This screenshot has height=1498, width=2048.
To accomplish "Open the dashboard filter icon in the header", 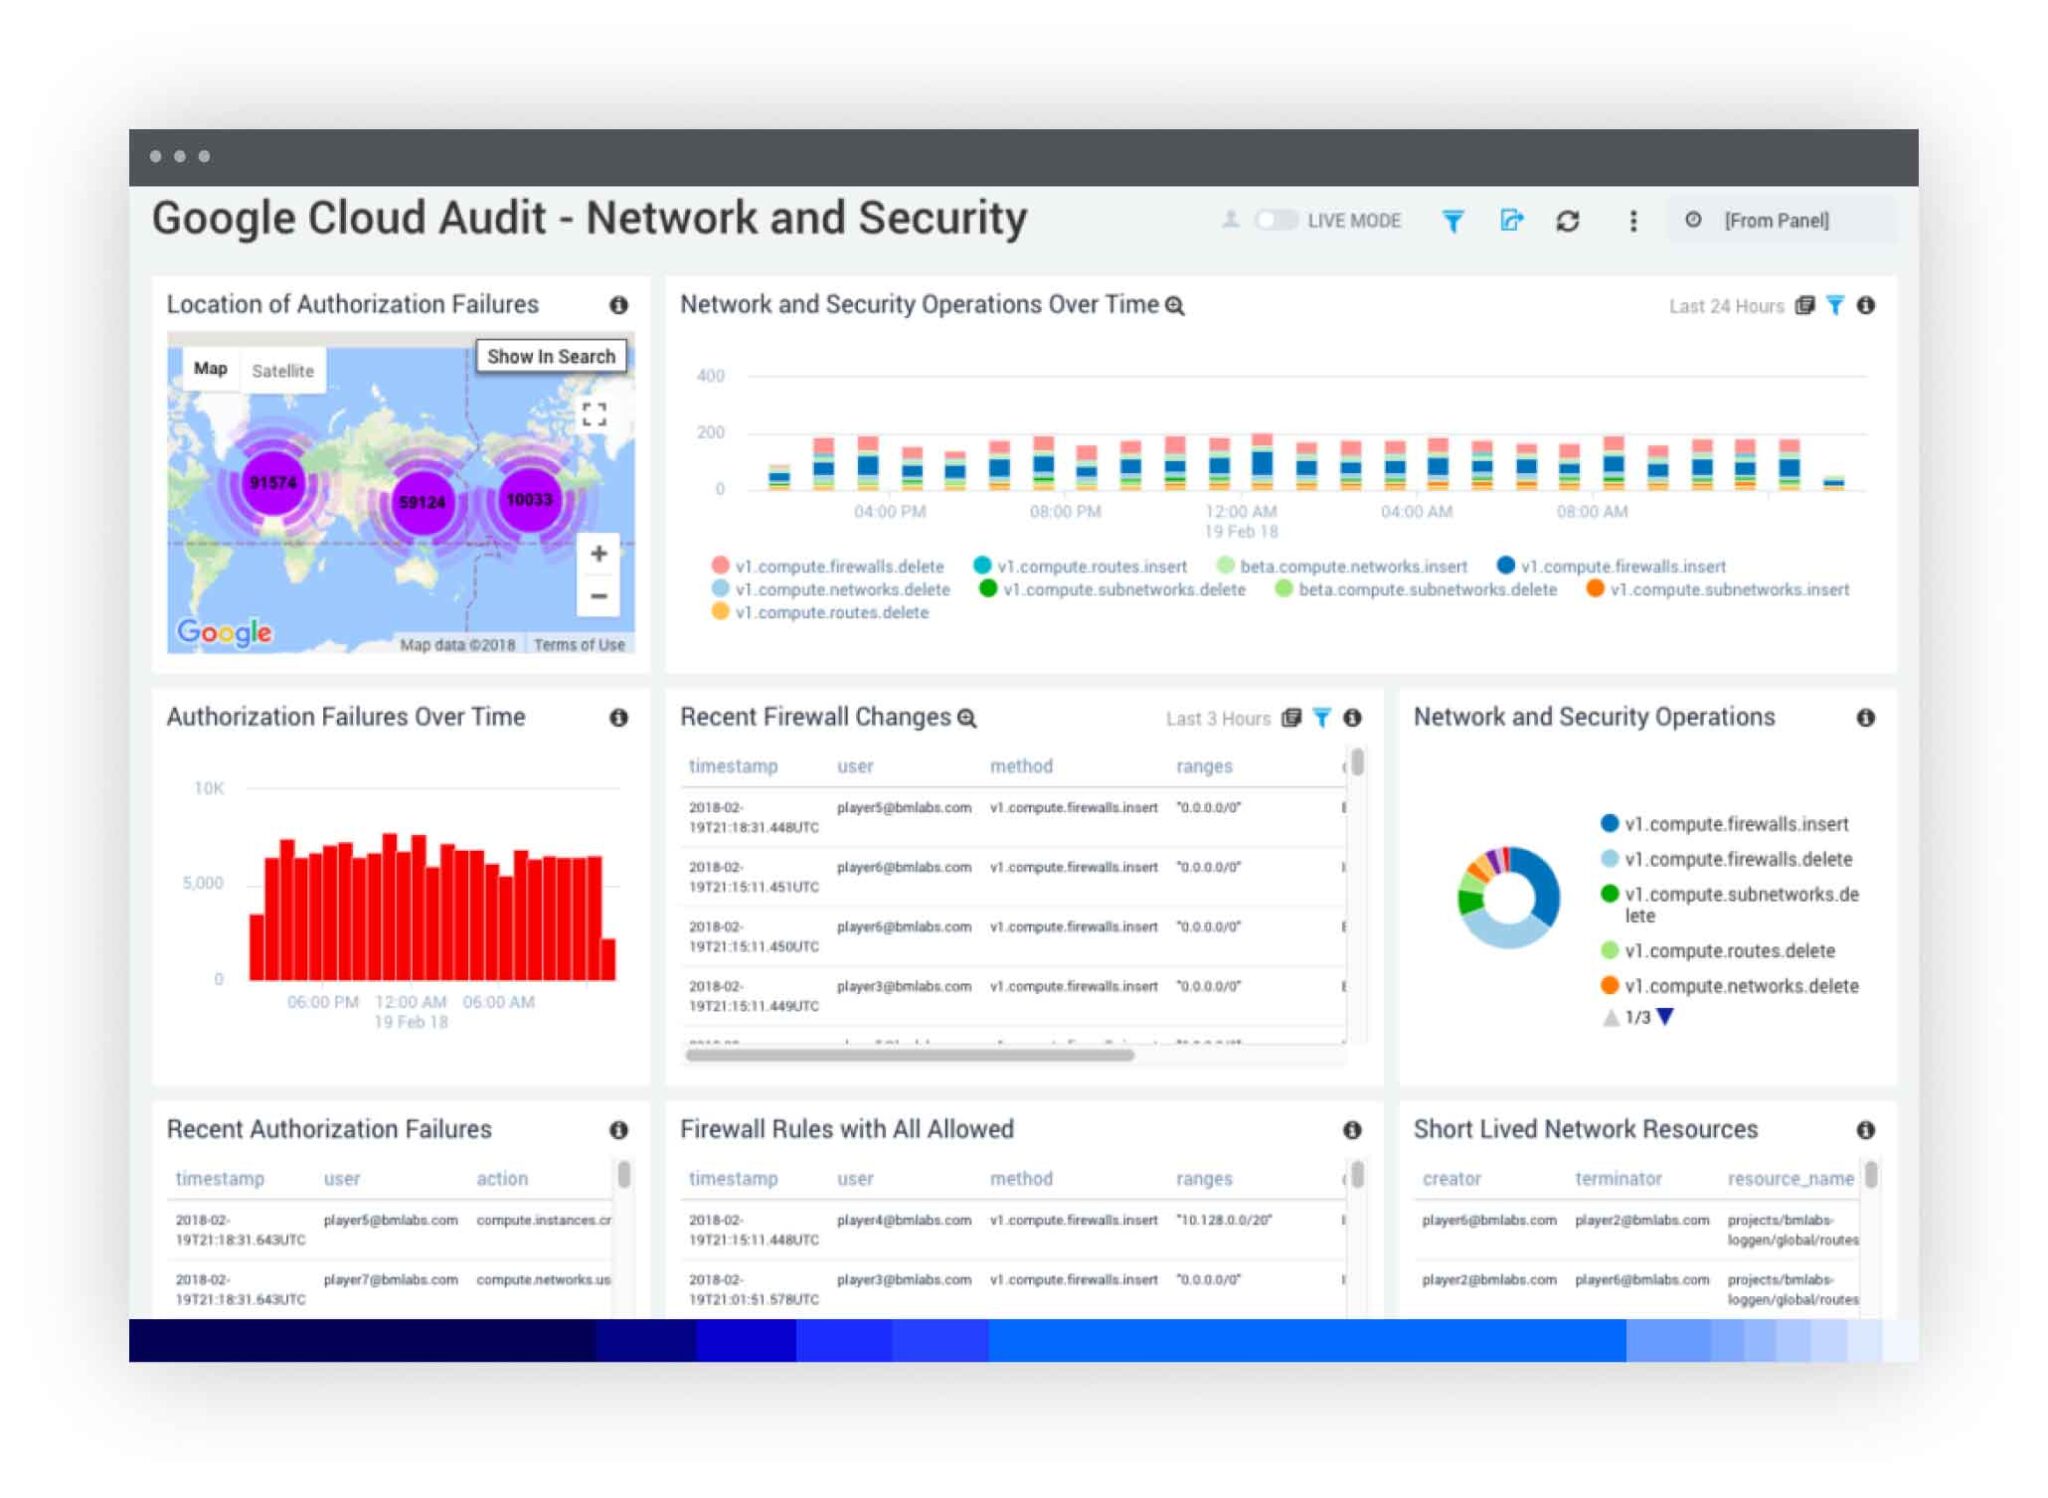I will [x=1453, y=221].
